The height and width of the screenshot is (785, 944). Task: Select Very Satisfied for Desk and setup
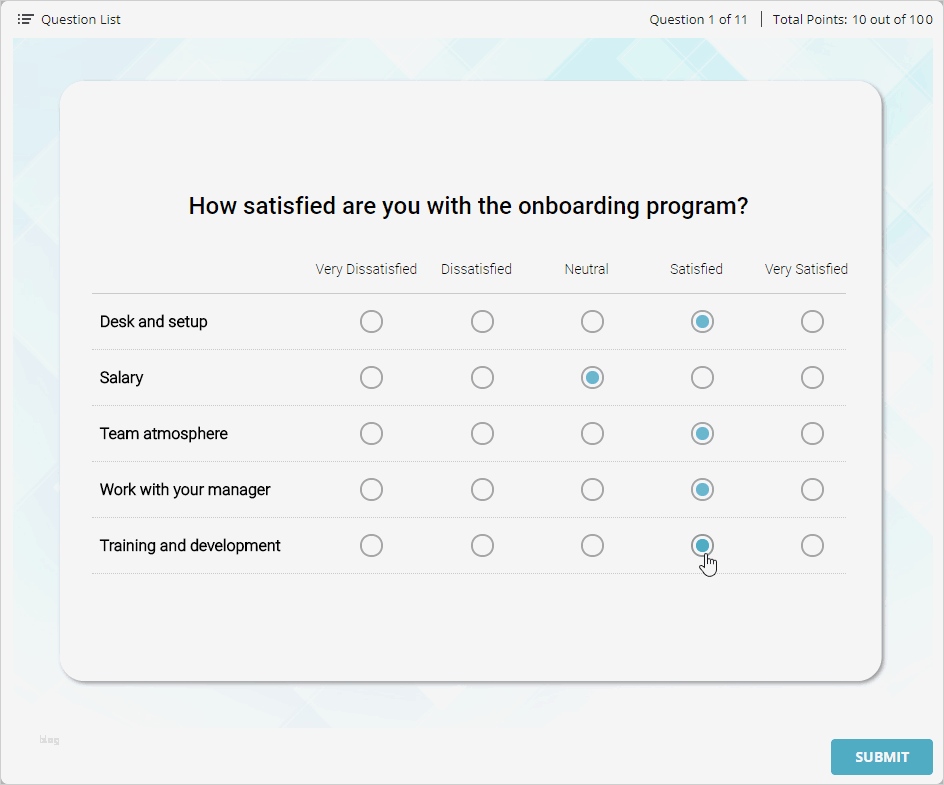coord(812,321)
